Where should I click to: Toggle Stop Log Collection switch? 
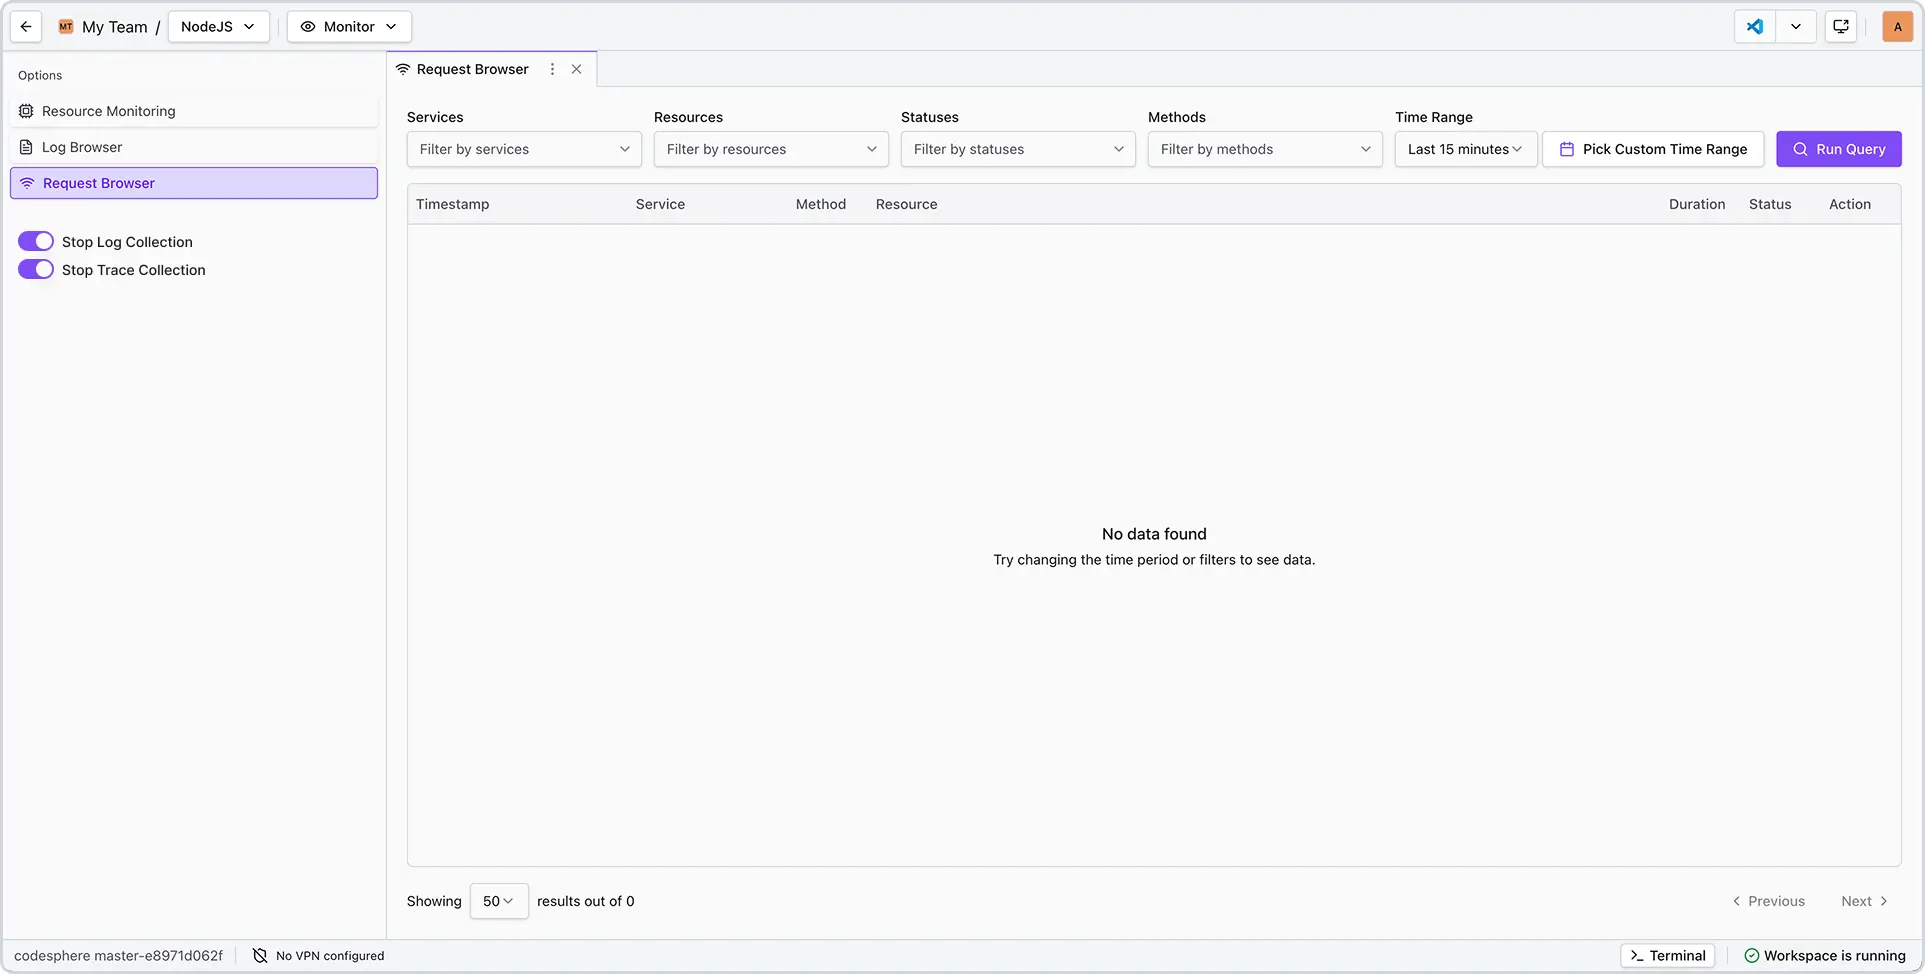pos(36,242)
